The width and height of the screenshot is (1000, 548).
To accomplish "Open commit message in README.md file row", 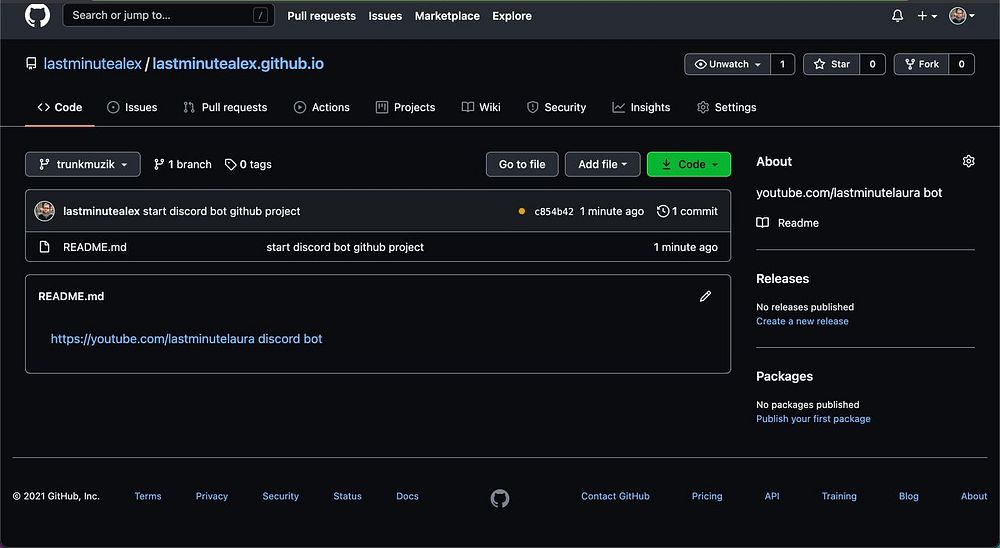I will (x=345, y=247).
